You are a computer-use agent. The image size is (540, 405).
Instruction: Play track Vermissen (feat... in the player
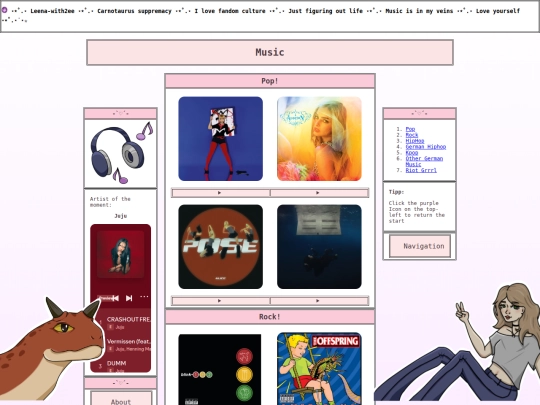[x=128, y=341]
